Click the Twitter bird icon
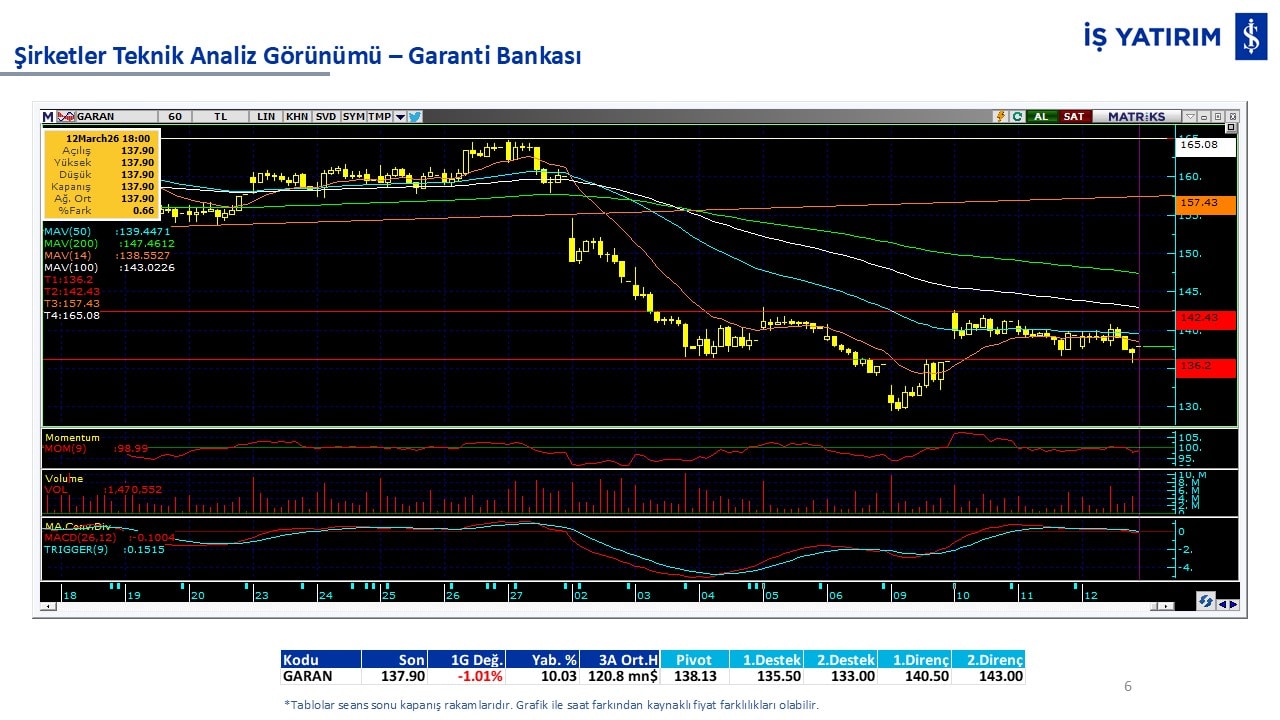Image resolution: width=1280 pixels, height=720 pixels. point(415,117)
